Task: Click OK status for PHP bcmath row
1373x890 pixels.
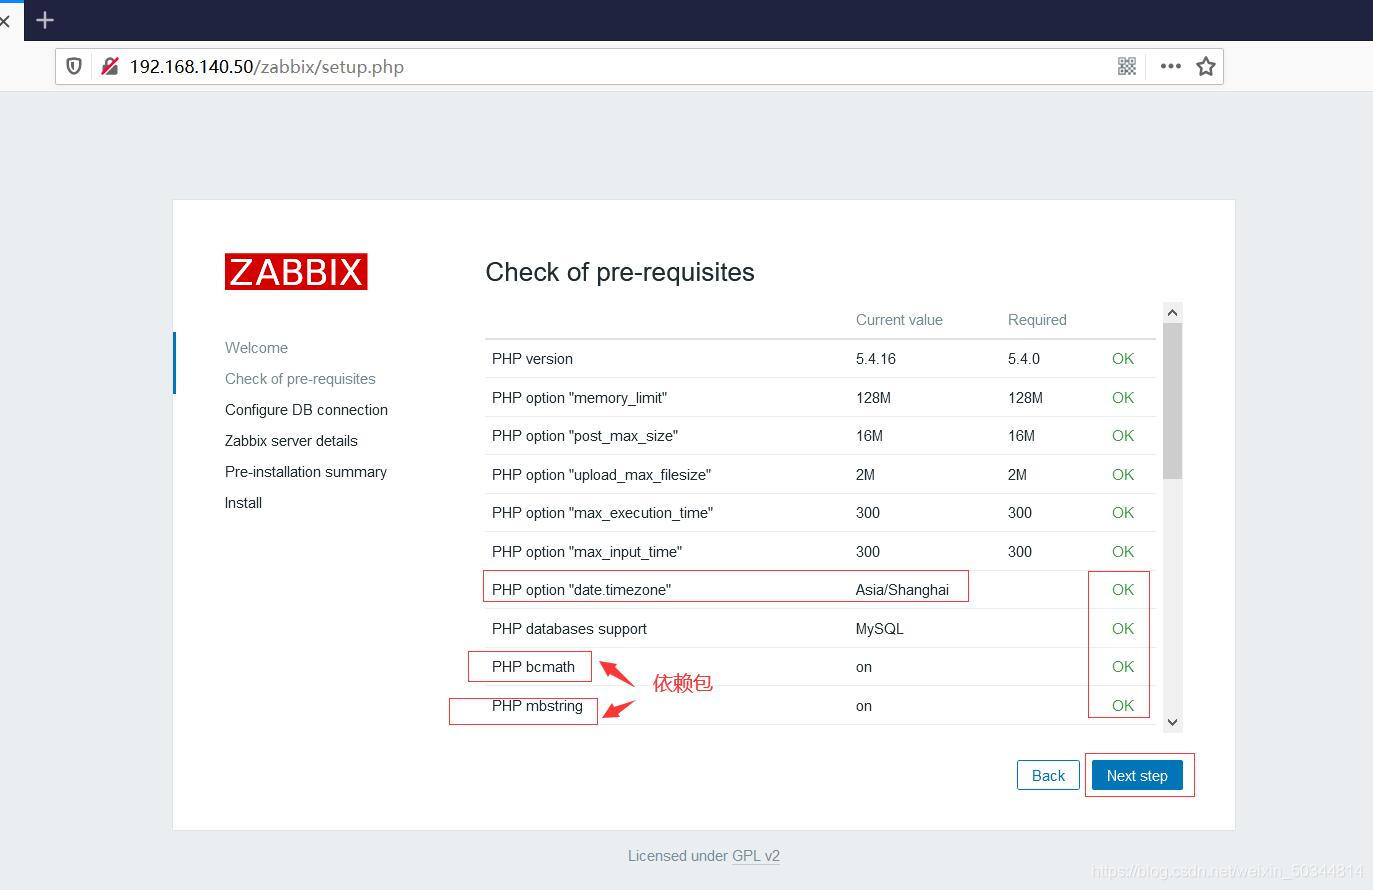Action: pos(1123,667)
